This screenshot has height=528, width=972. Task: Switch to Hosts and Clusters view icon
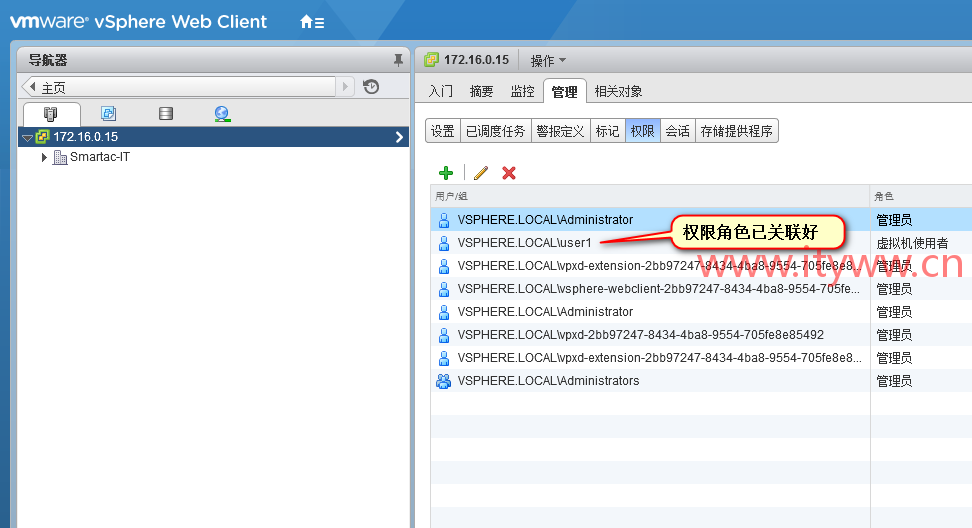(51, 114)
